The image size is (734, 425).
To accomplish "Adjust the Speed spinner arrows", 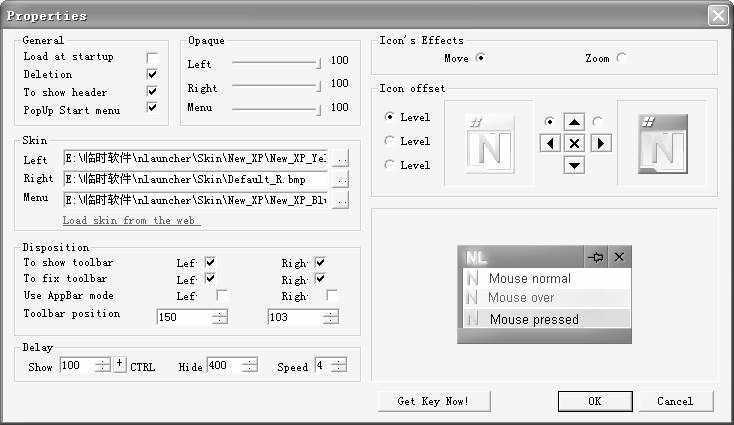I will 339,366.
